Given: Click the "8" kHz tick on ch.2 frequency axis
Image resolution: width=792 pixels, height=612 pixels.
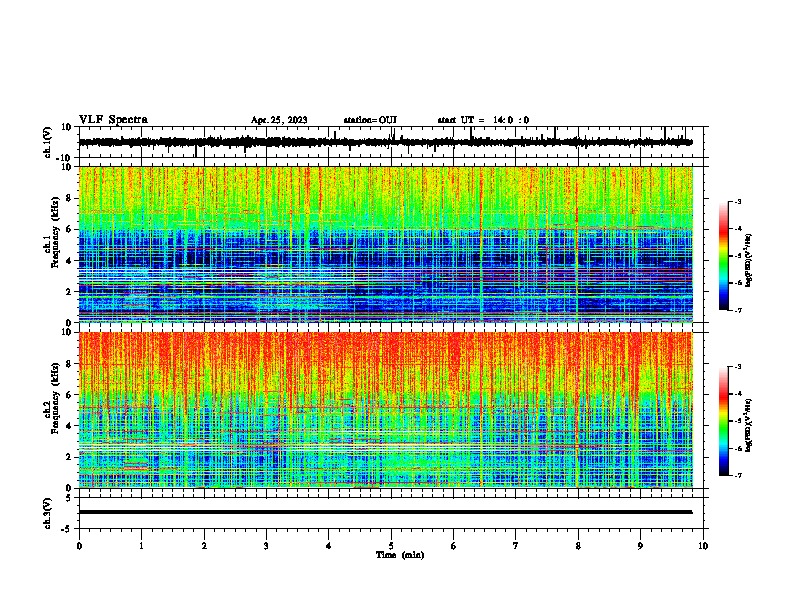Looking at the screenshot, I should (x=69, y=364).
